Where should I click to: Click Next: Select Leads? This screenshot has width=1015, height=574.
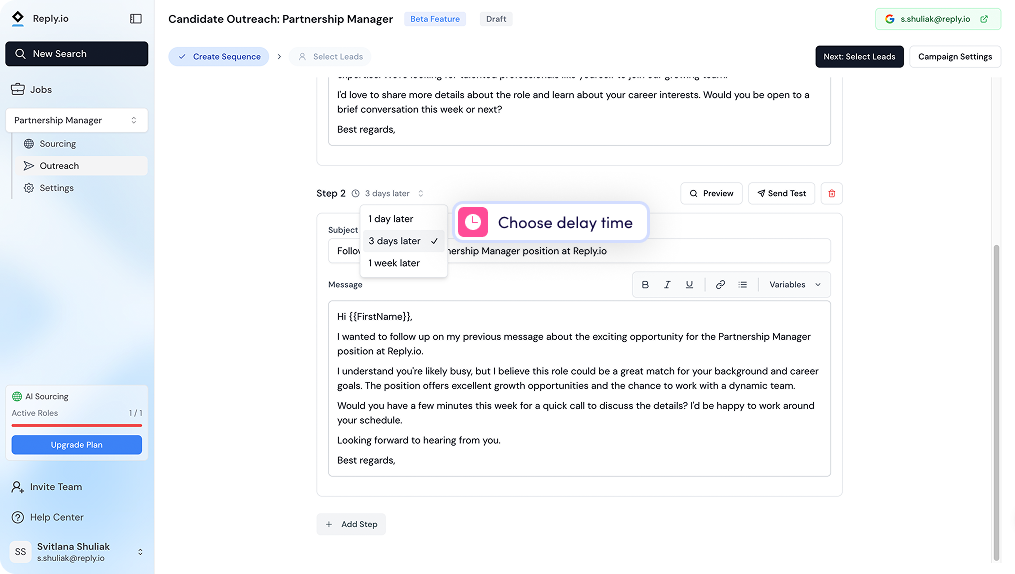pos(859,56)
